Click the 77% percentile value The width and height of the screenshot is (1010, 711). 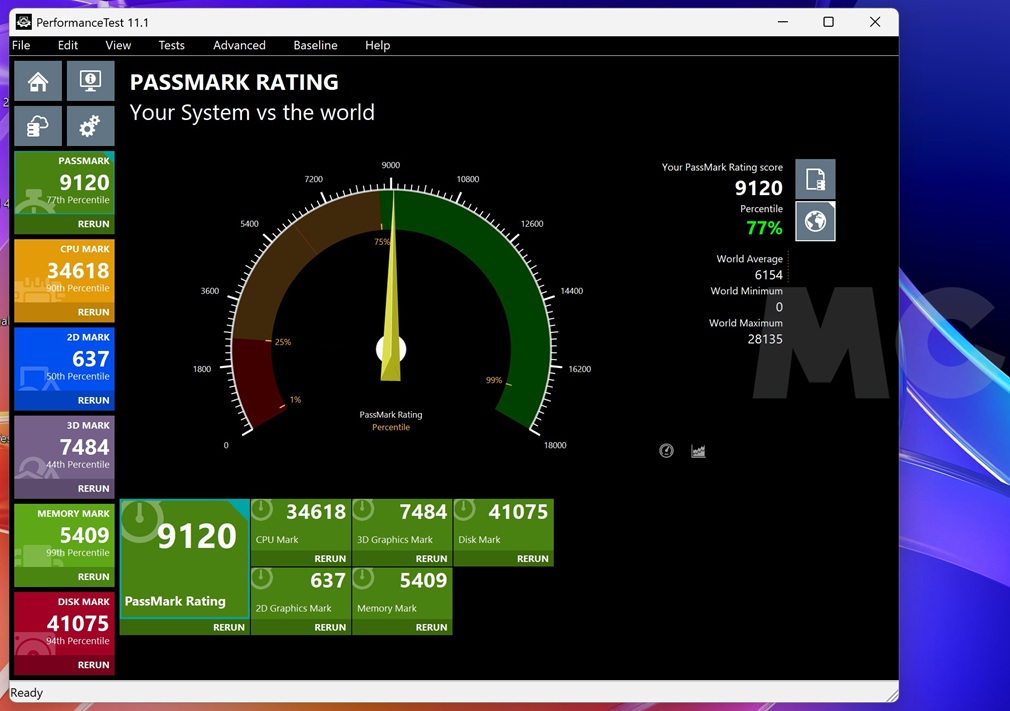pos(764,228)
